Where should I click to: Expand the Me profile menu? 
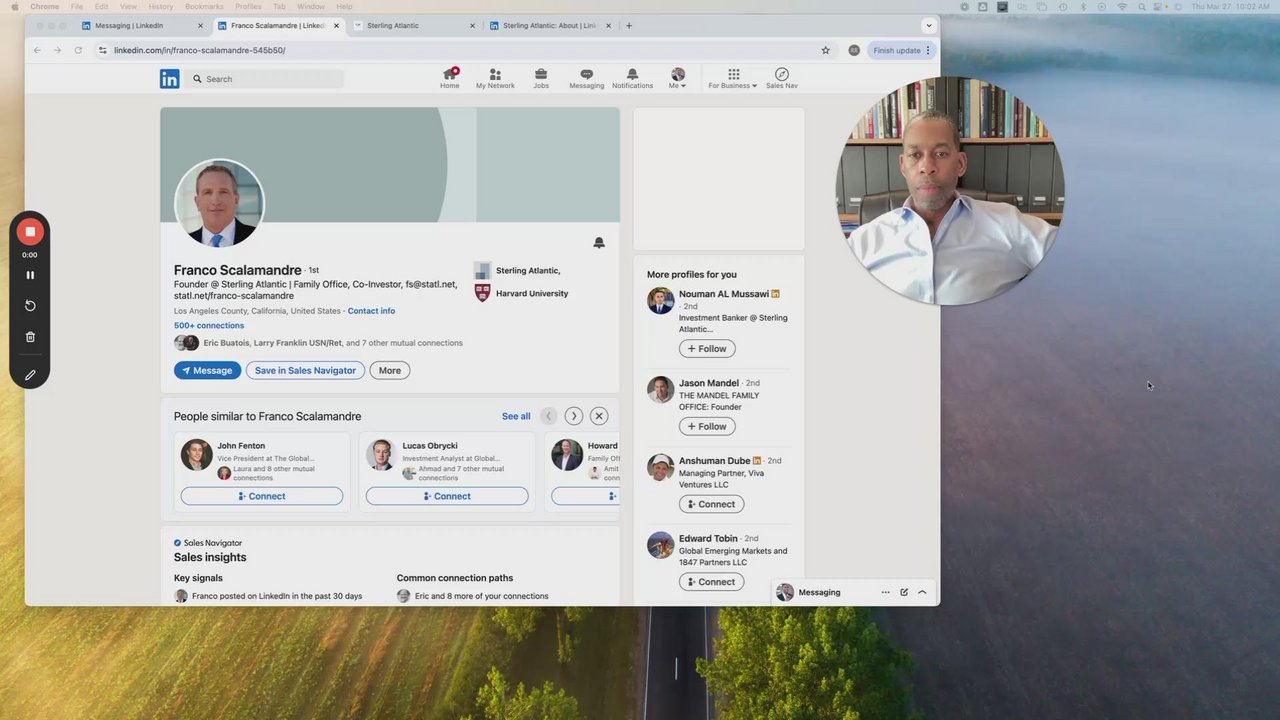(677, 78)
